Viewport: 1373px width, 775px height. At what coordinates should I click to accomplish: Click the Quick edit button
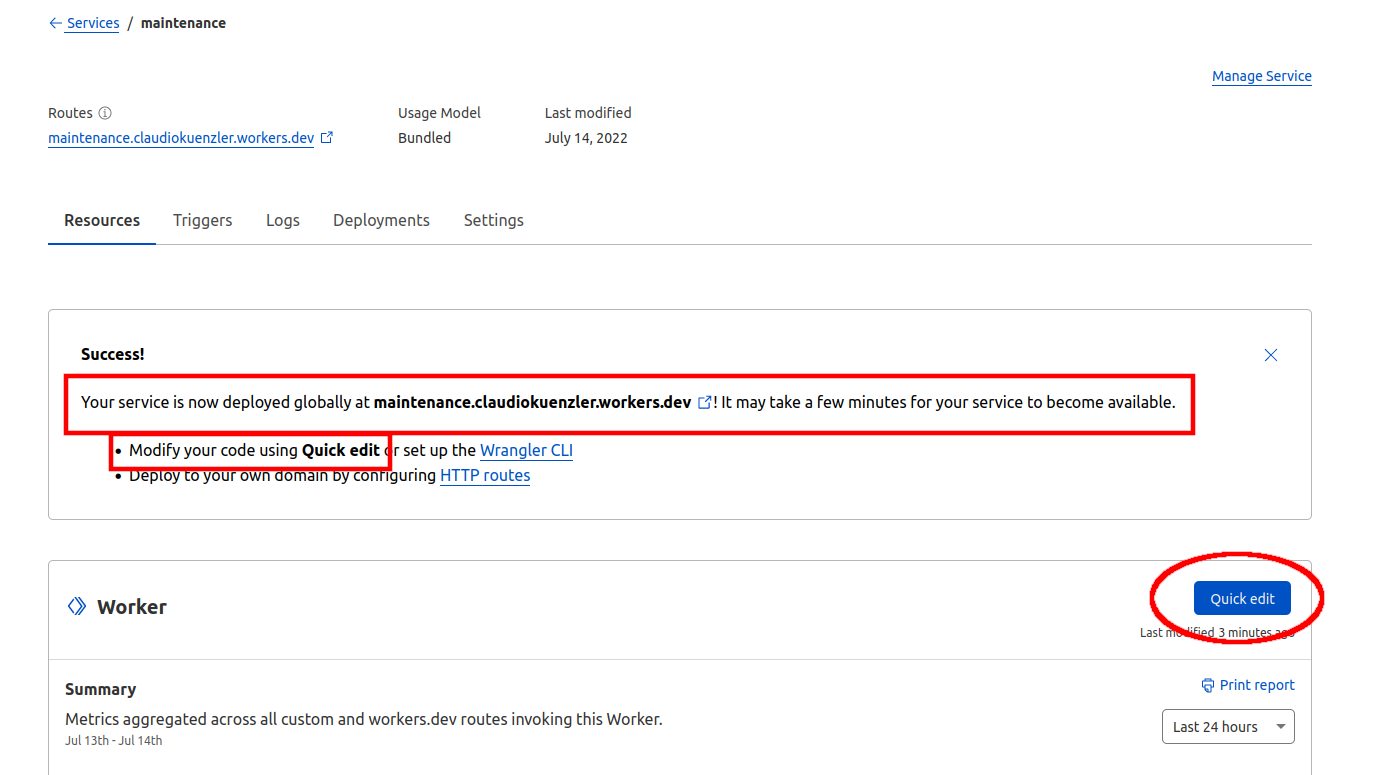(x=1242, y=598)
